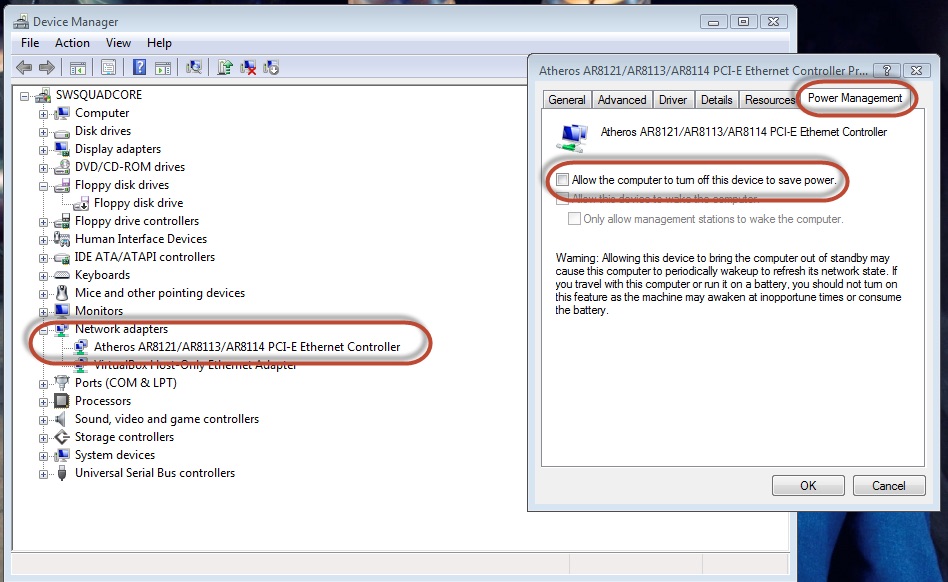
Task: Expand the Display adapters node
Action: (43, 150)
